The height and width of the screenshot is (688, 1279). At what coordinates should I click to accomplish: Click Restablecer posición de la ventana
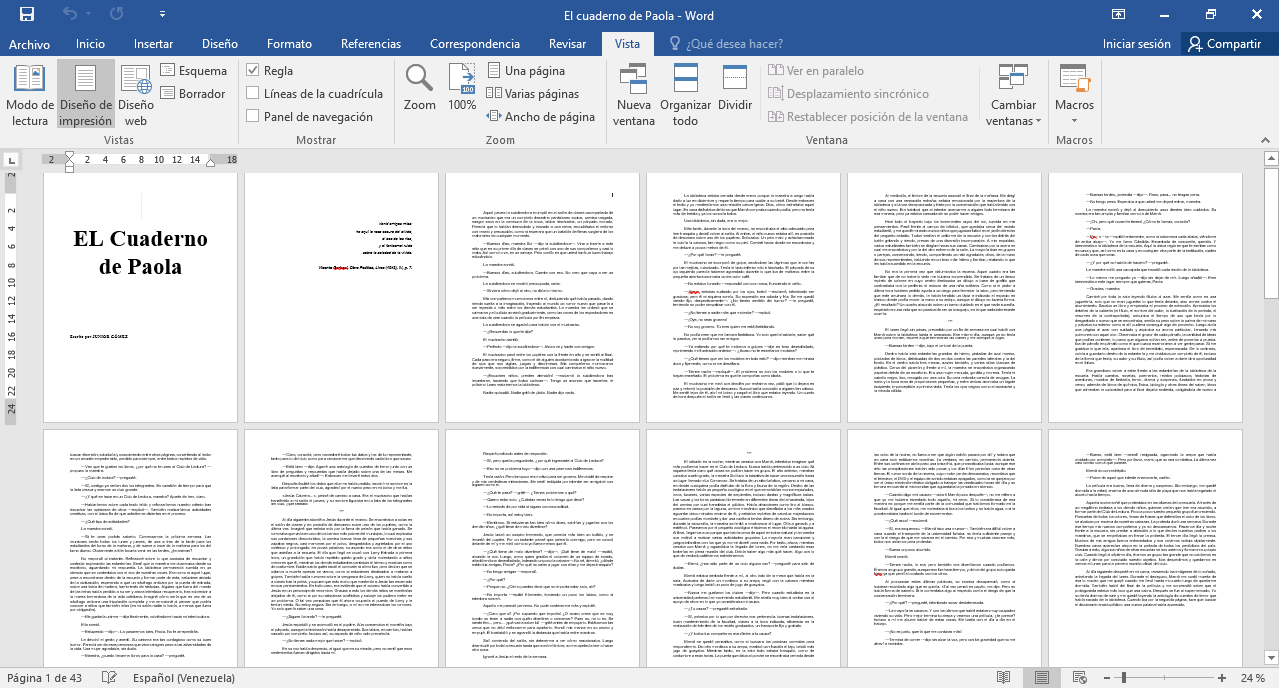click(867, 117)
